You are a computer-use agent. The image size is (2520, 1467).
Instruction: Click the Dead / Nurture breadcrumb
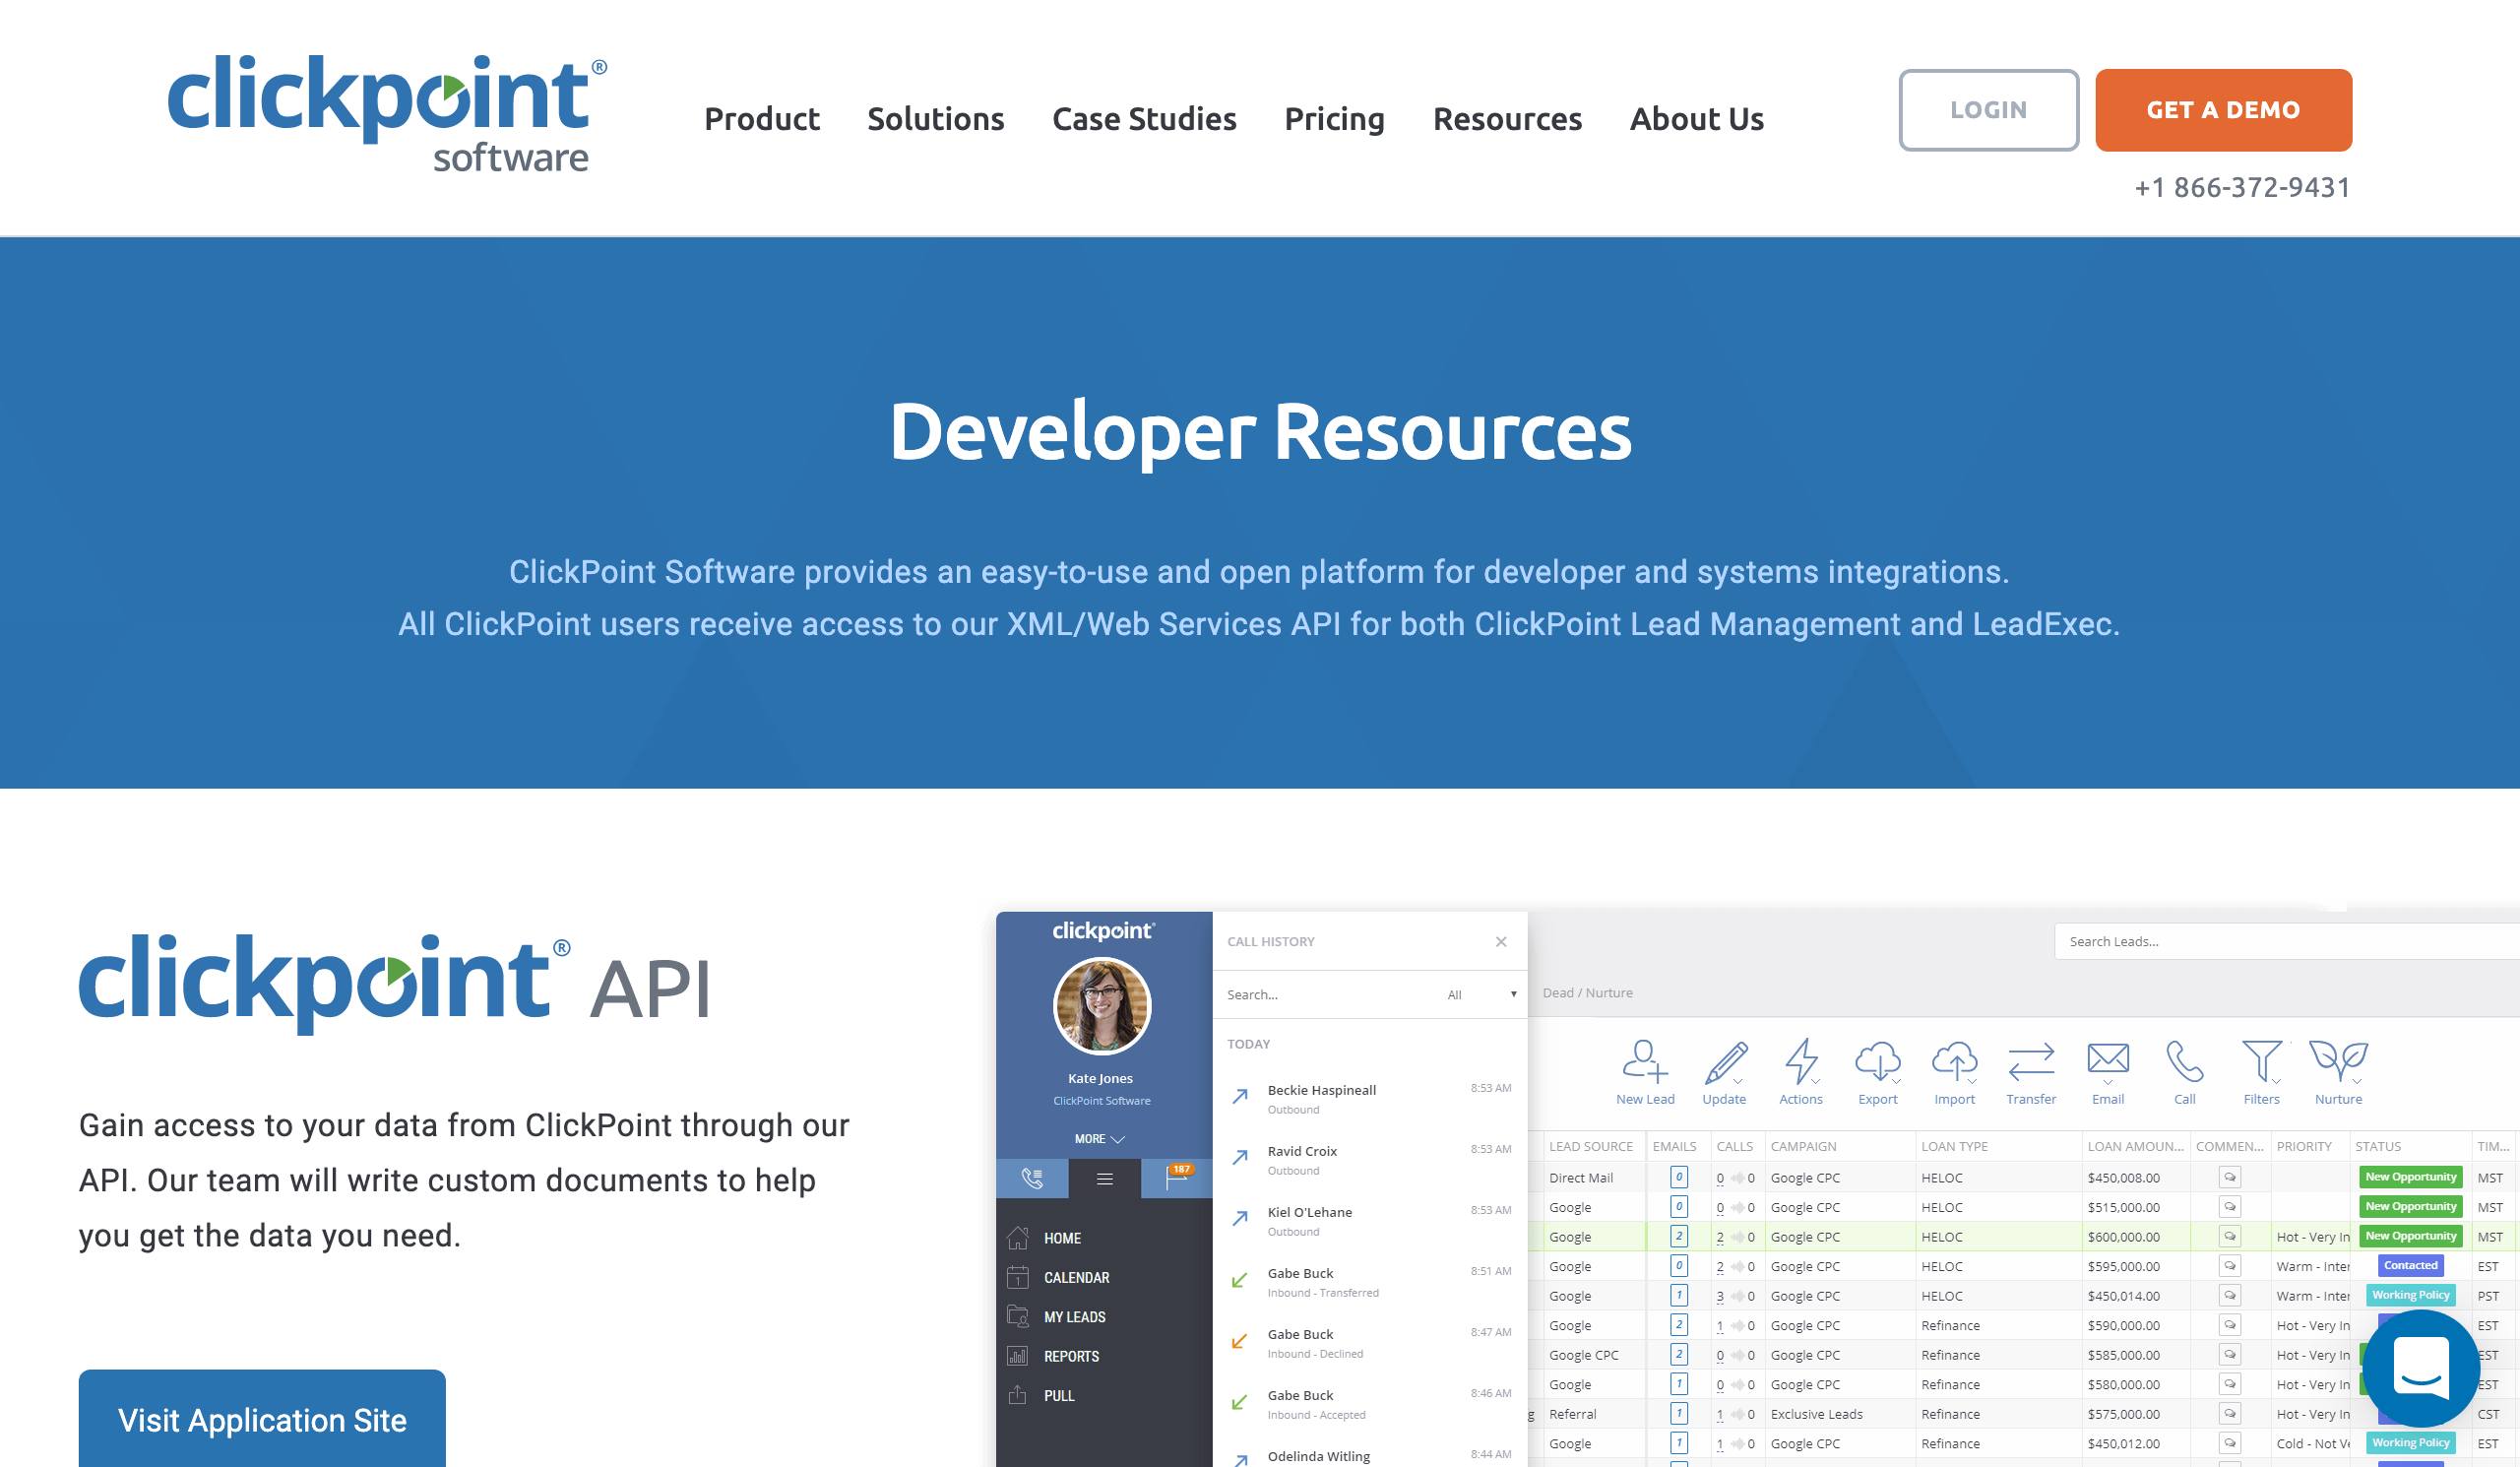pos(1587,993)
